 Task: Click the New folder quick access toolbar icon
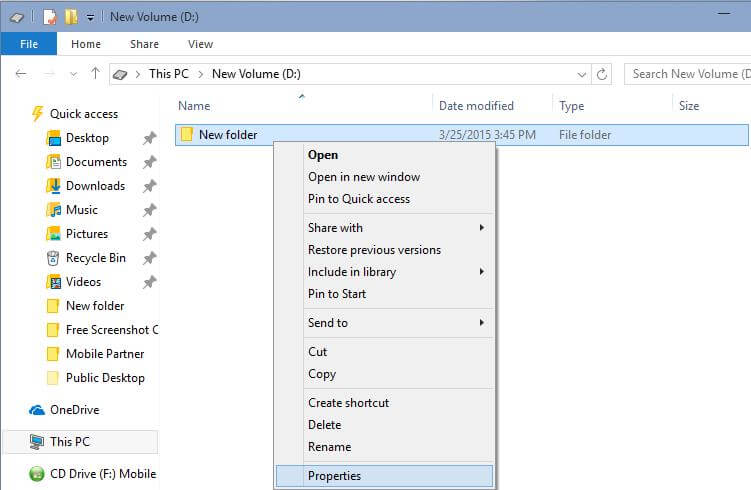pyautogui.click(x=71, y=17)
